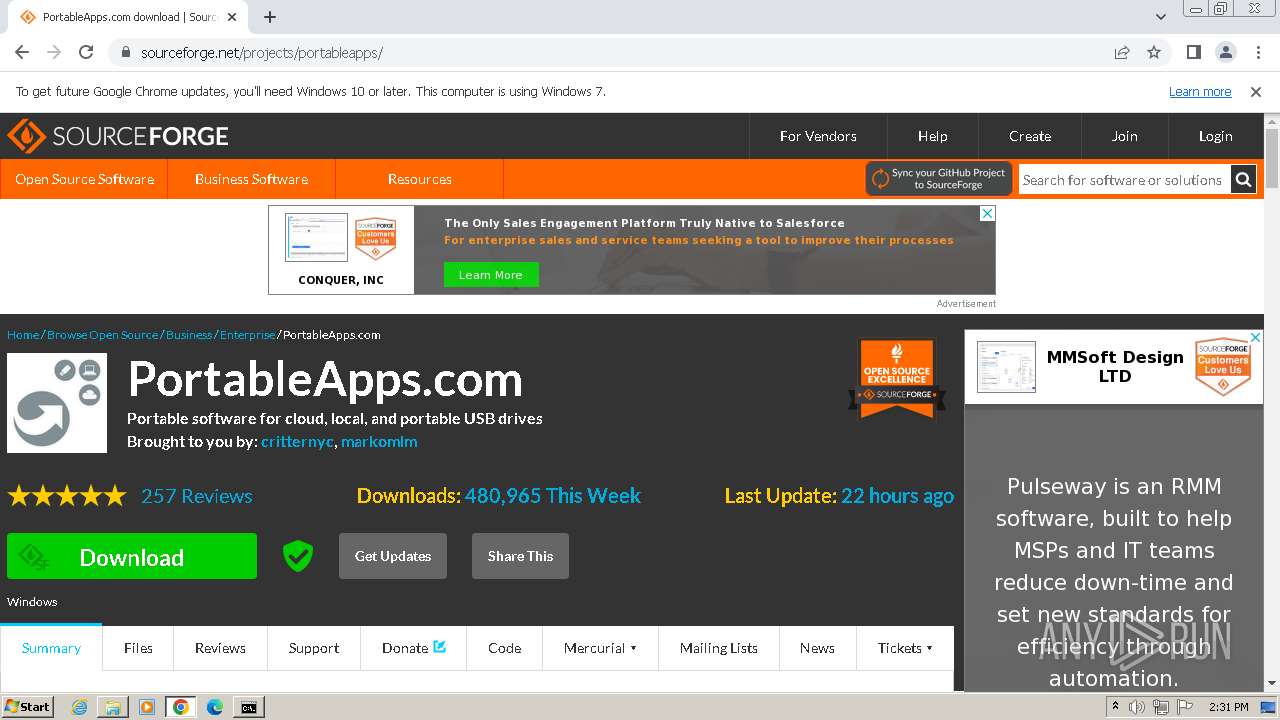This screenshot has height=720, width=1280.
Task: Click the Learn More ad button
Action: [x=490, y=275]
